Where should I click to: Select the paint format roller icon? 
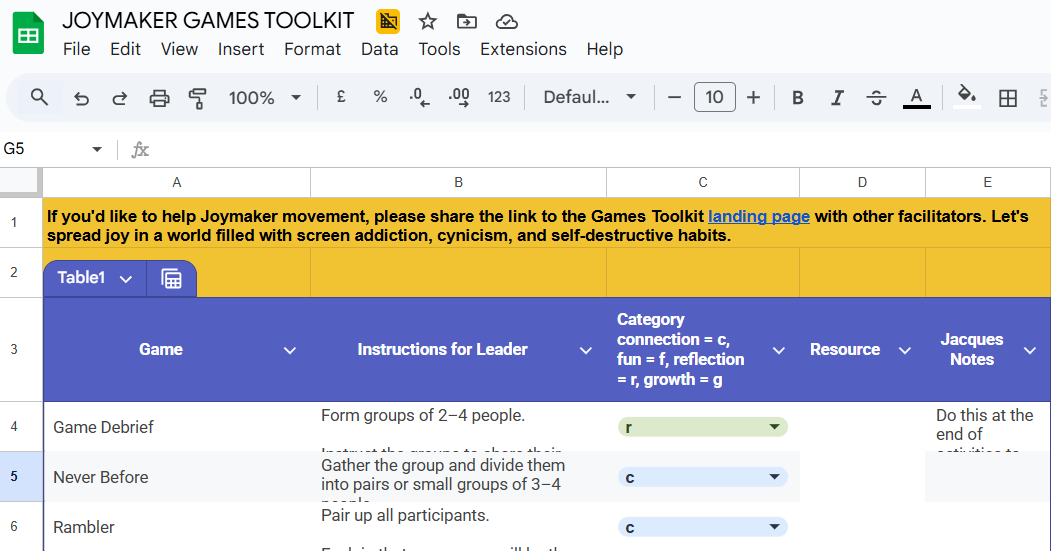[198, 98]
